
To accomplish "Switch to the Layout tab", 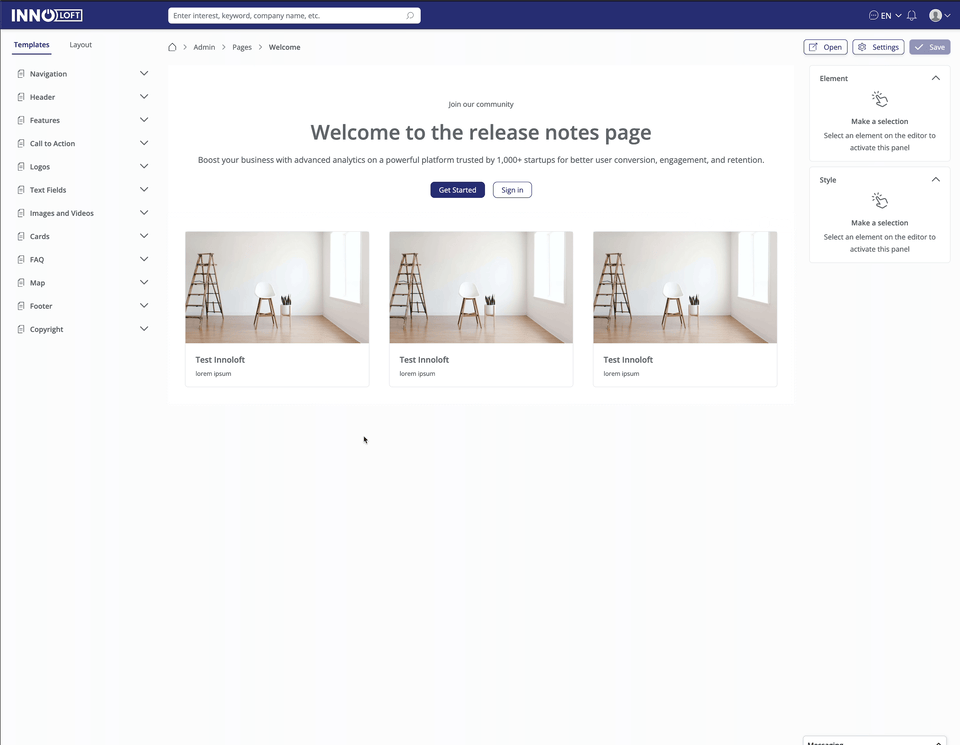I will (80, 45).
